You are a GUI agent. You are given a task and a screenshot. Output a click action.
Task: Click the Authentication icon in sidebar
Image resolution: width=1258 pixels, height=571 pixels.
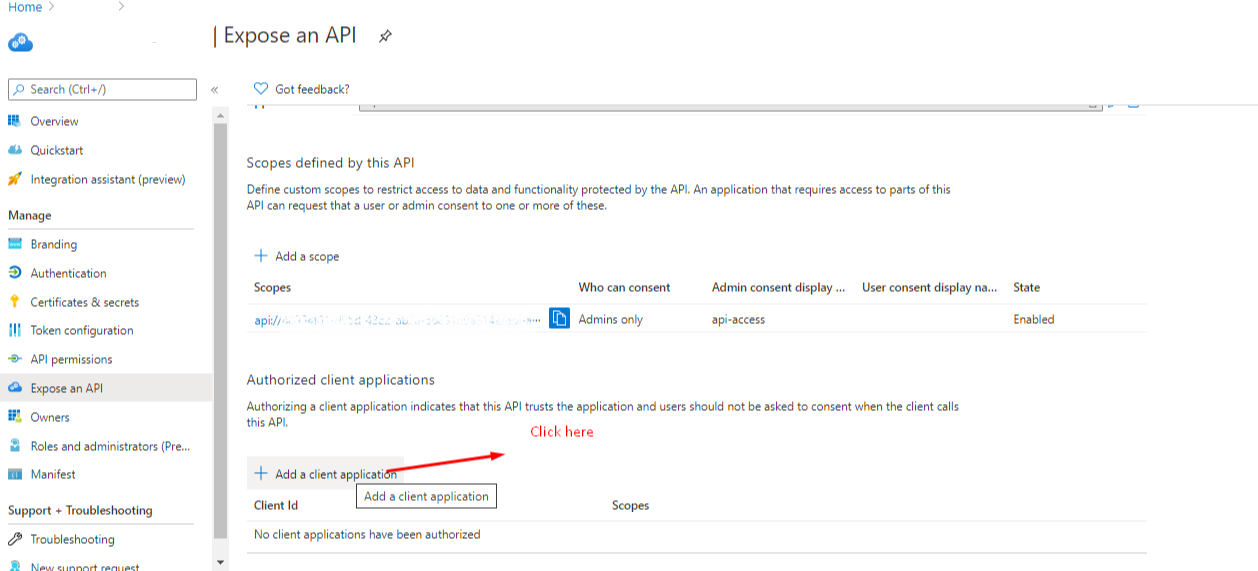coord(15,273)
